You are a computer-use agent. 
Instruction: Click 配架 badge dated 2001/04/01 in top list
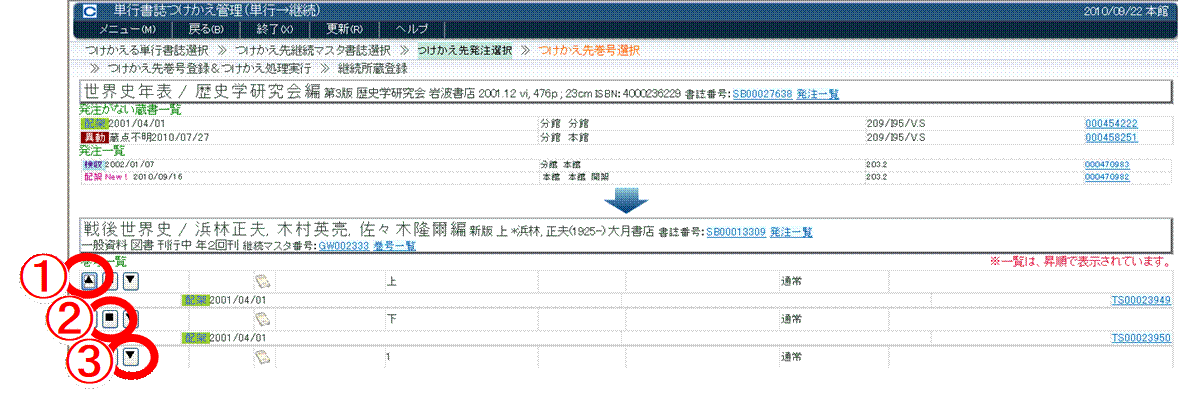coord(94,124)
